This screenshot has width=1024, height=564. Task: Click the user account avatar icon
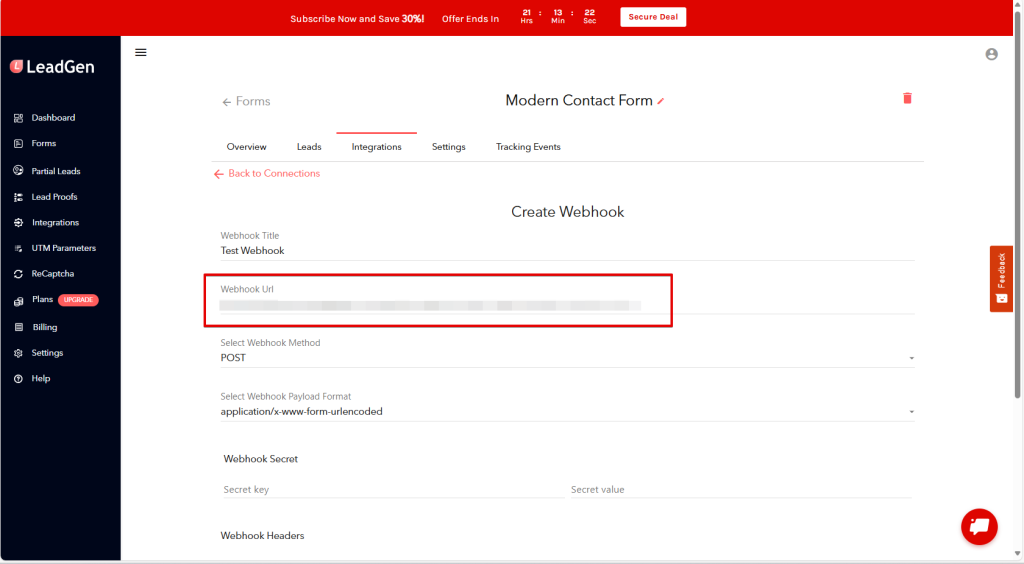[991, 54]
